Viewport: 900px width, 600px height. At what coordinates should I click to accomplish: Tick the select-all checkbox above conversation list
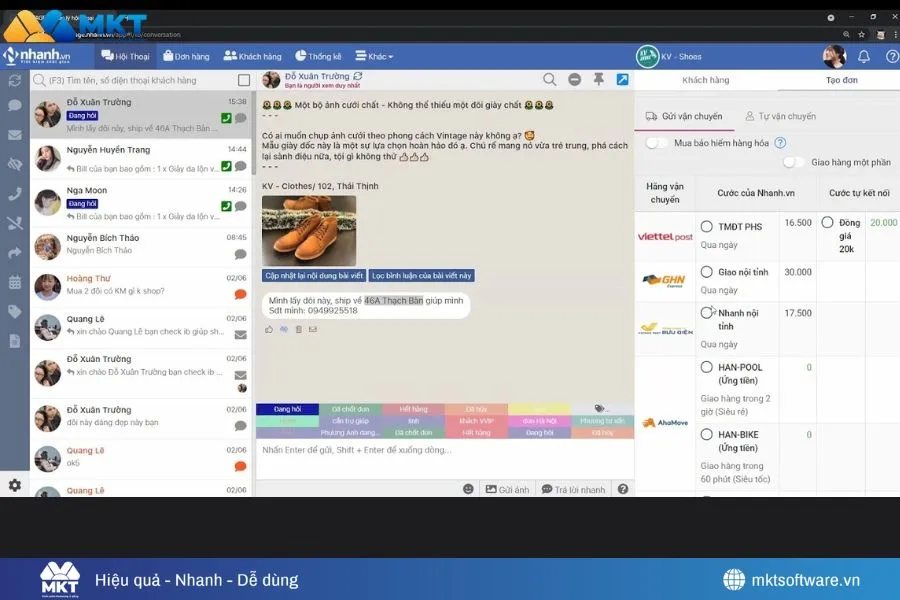pos(243,80)
